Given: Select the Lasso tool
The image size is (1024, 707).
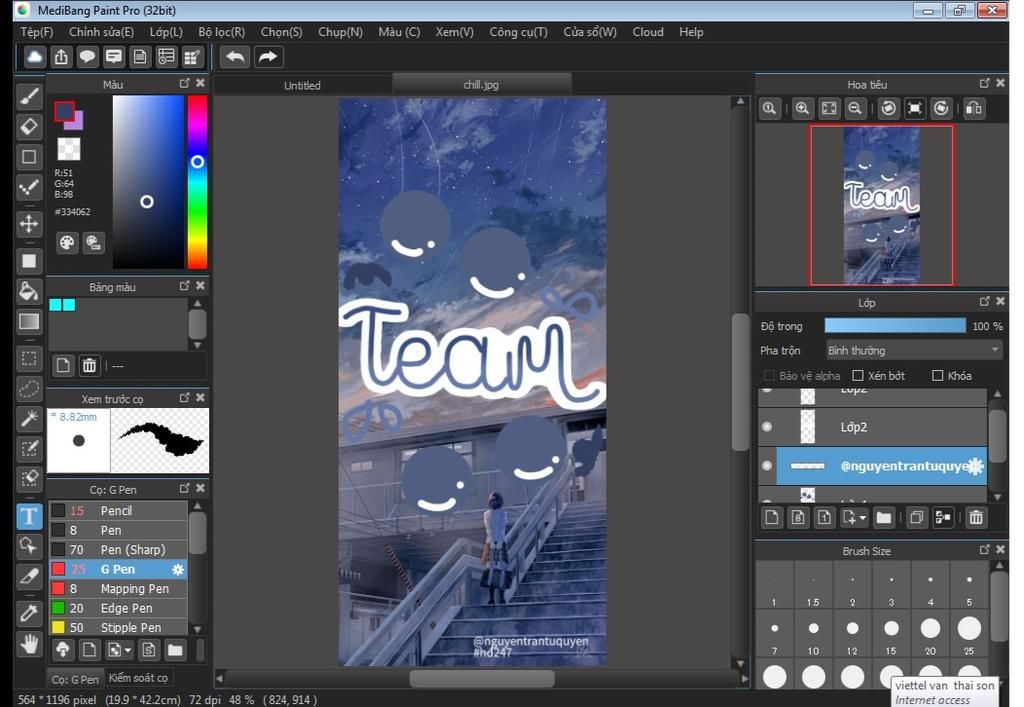Looking at the screenshot, I should coord(29,388).
